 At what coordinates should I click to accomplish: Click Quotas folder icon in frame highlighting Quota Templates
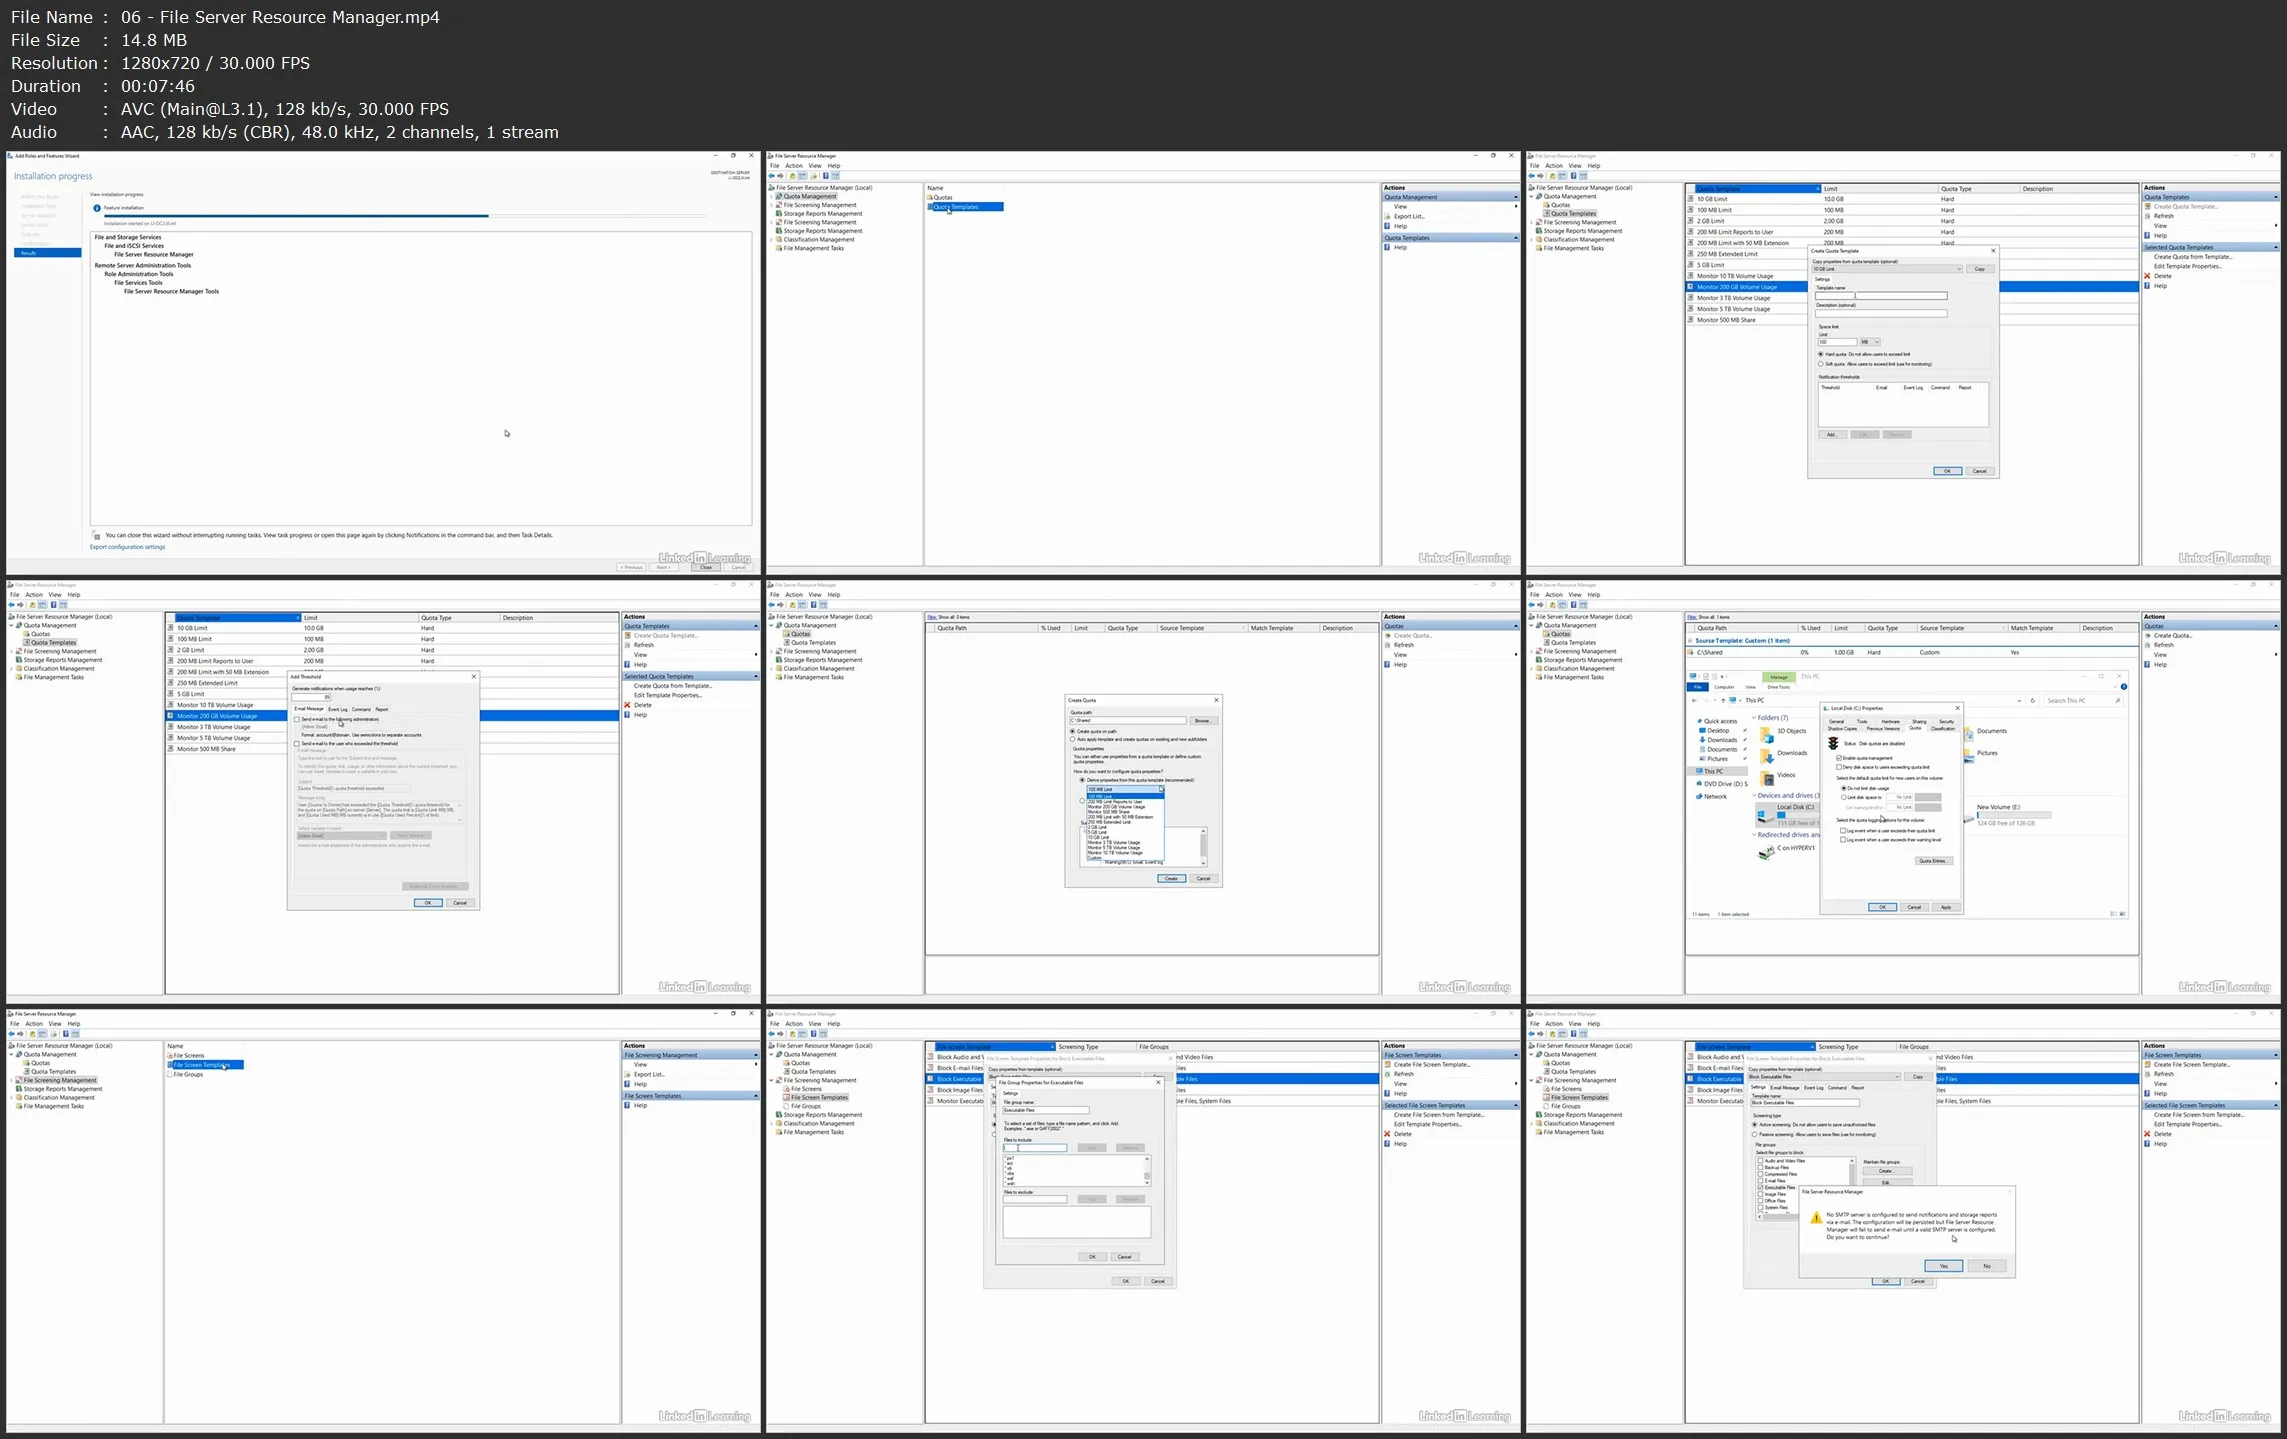(930, 197)
